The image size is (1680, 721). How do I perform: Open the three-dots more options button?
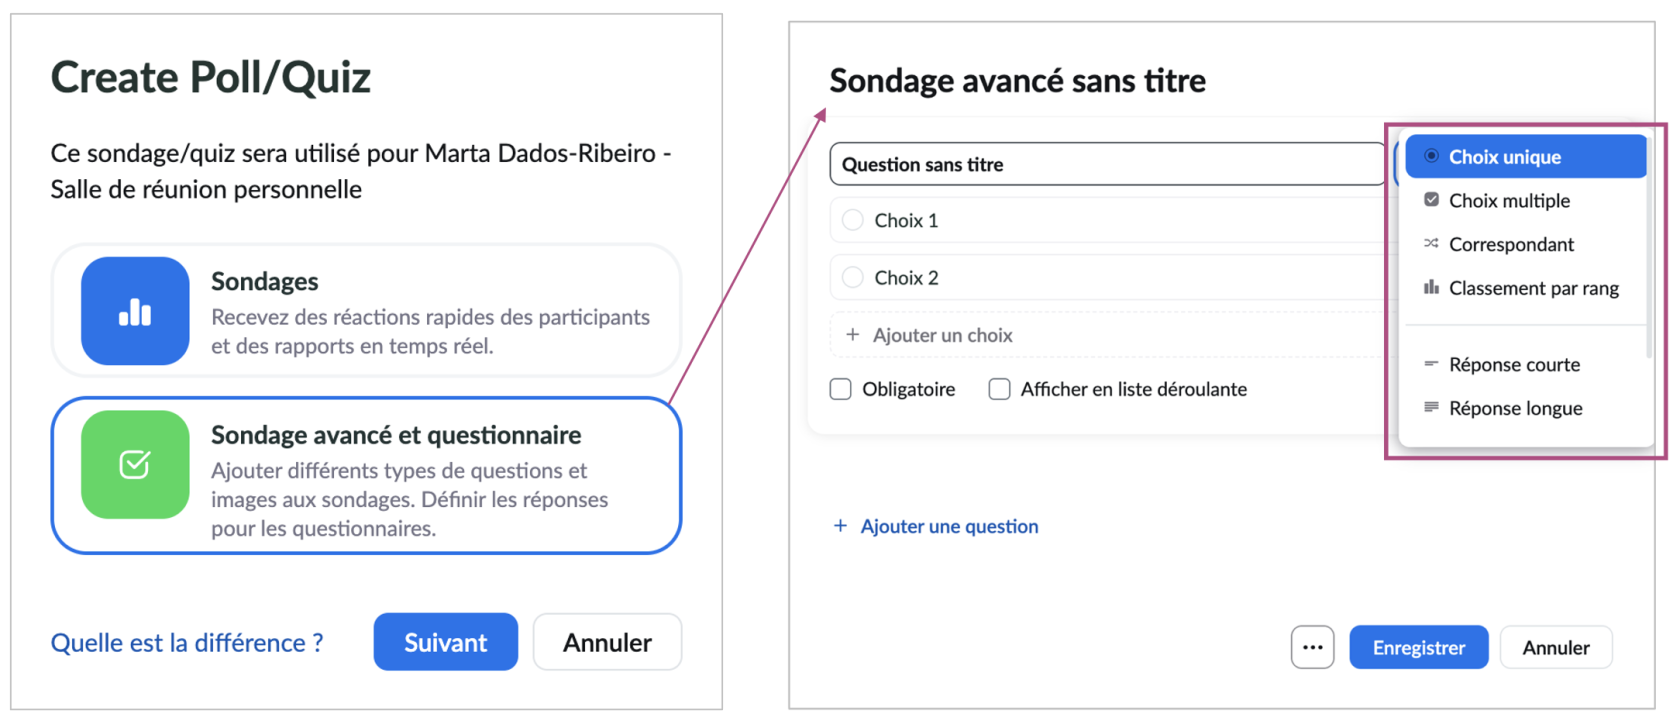tap(1312, 647)
